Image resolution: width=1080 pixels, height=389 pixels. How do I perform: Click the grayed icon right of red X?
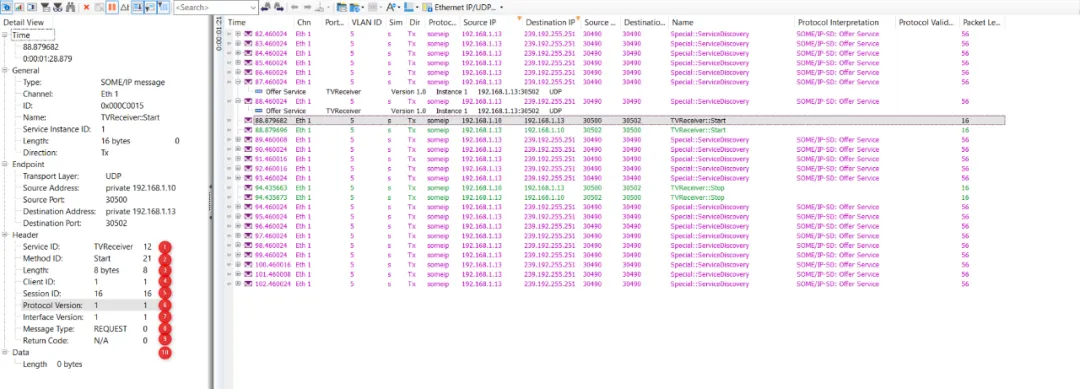pyautogui.click(x=98, y=7)
